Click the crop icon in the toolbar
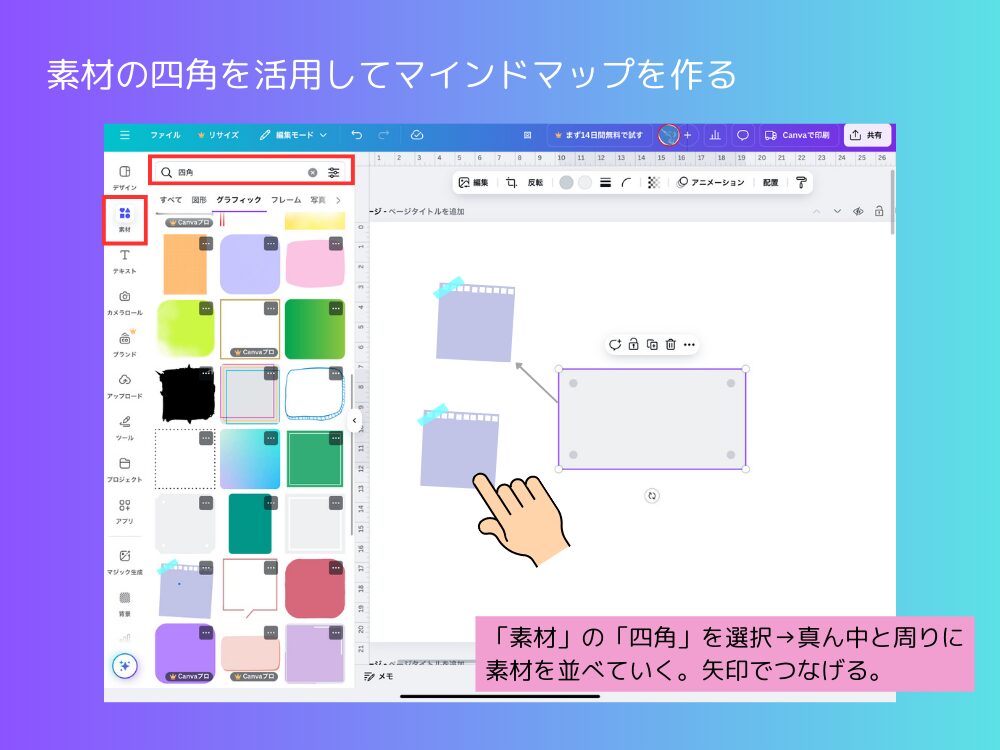This screenshot has width=1000, height=750. tap(511, 183)
